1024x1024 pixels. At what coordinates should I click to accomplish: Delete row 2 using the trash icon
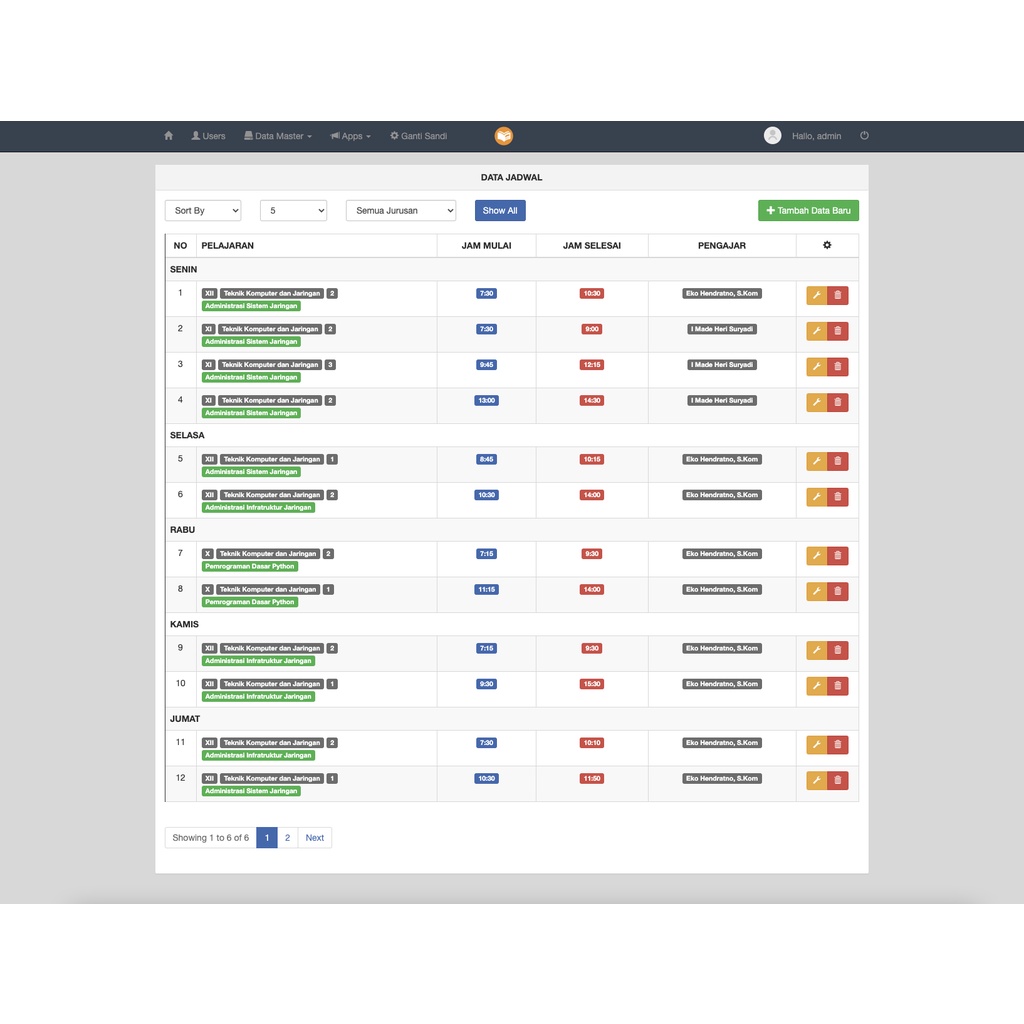click(838, 331)
